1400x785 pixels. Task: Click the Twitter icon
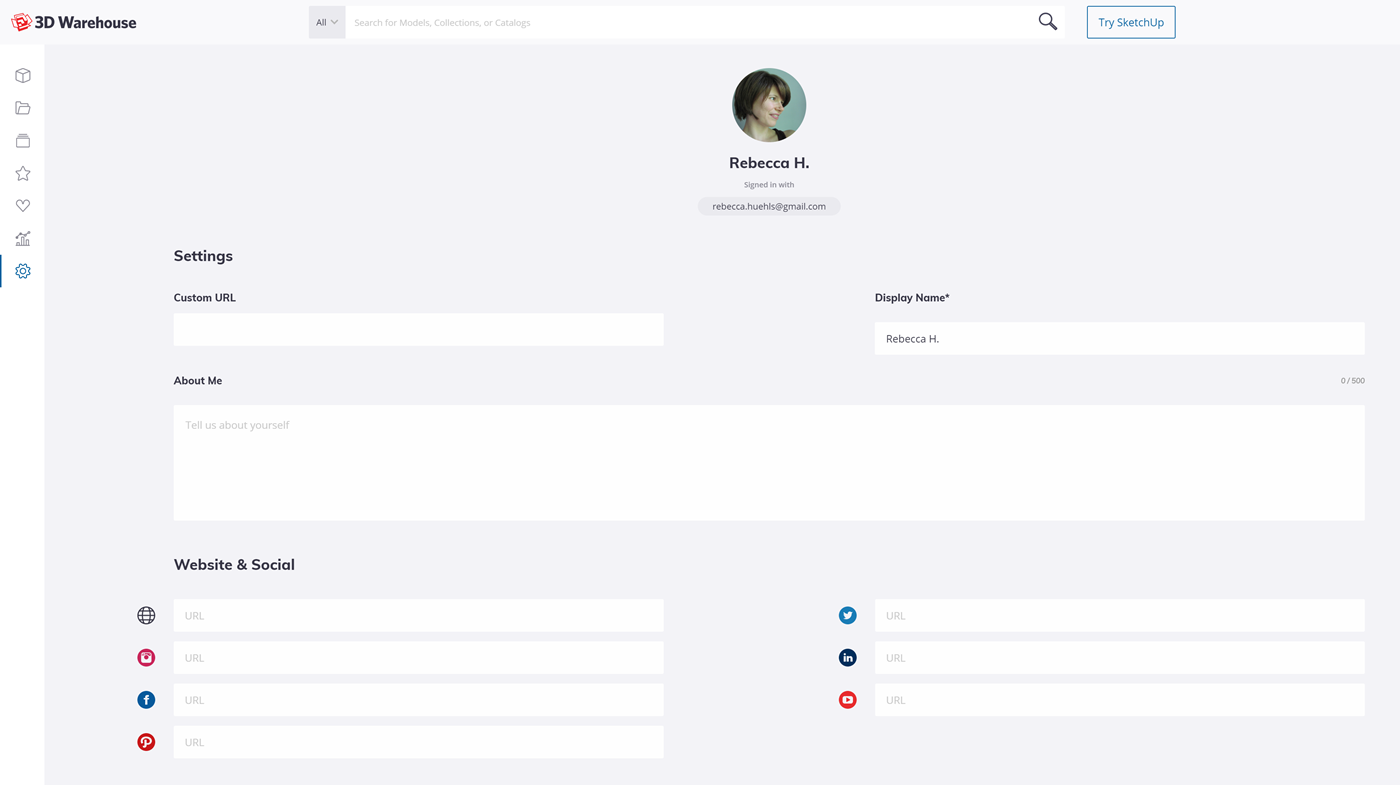coord(848,616)
